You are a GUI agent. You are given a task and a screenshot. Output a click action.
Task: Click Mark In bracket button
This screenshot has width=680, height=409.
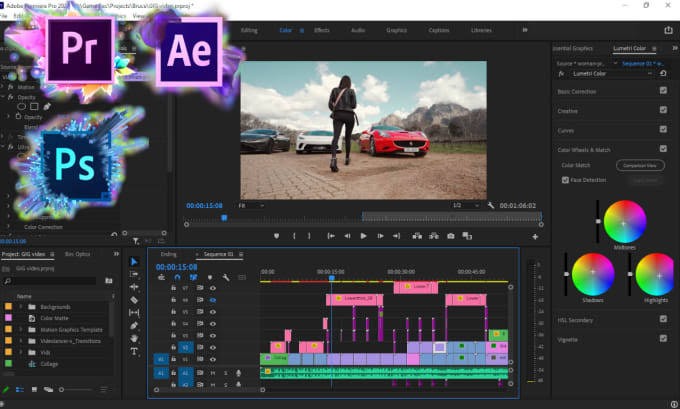click(294, 236)
